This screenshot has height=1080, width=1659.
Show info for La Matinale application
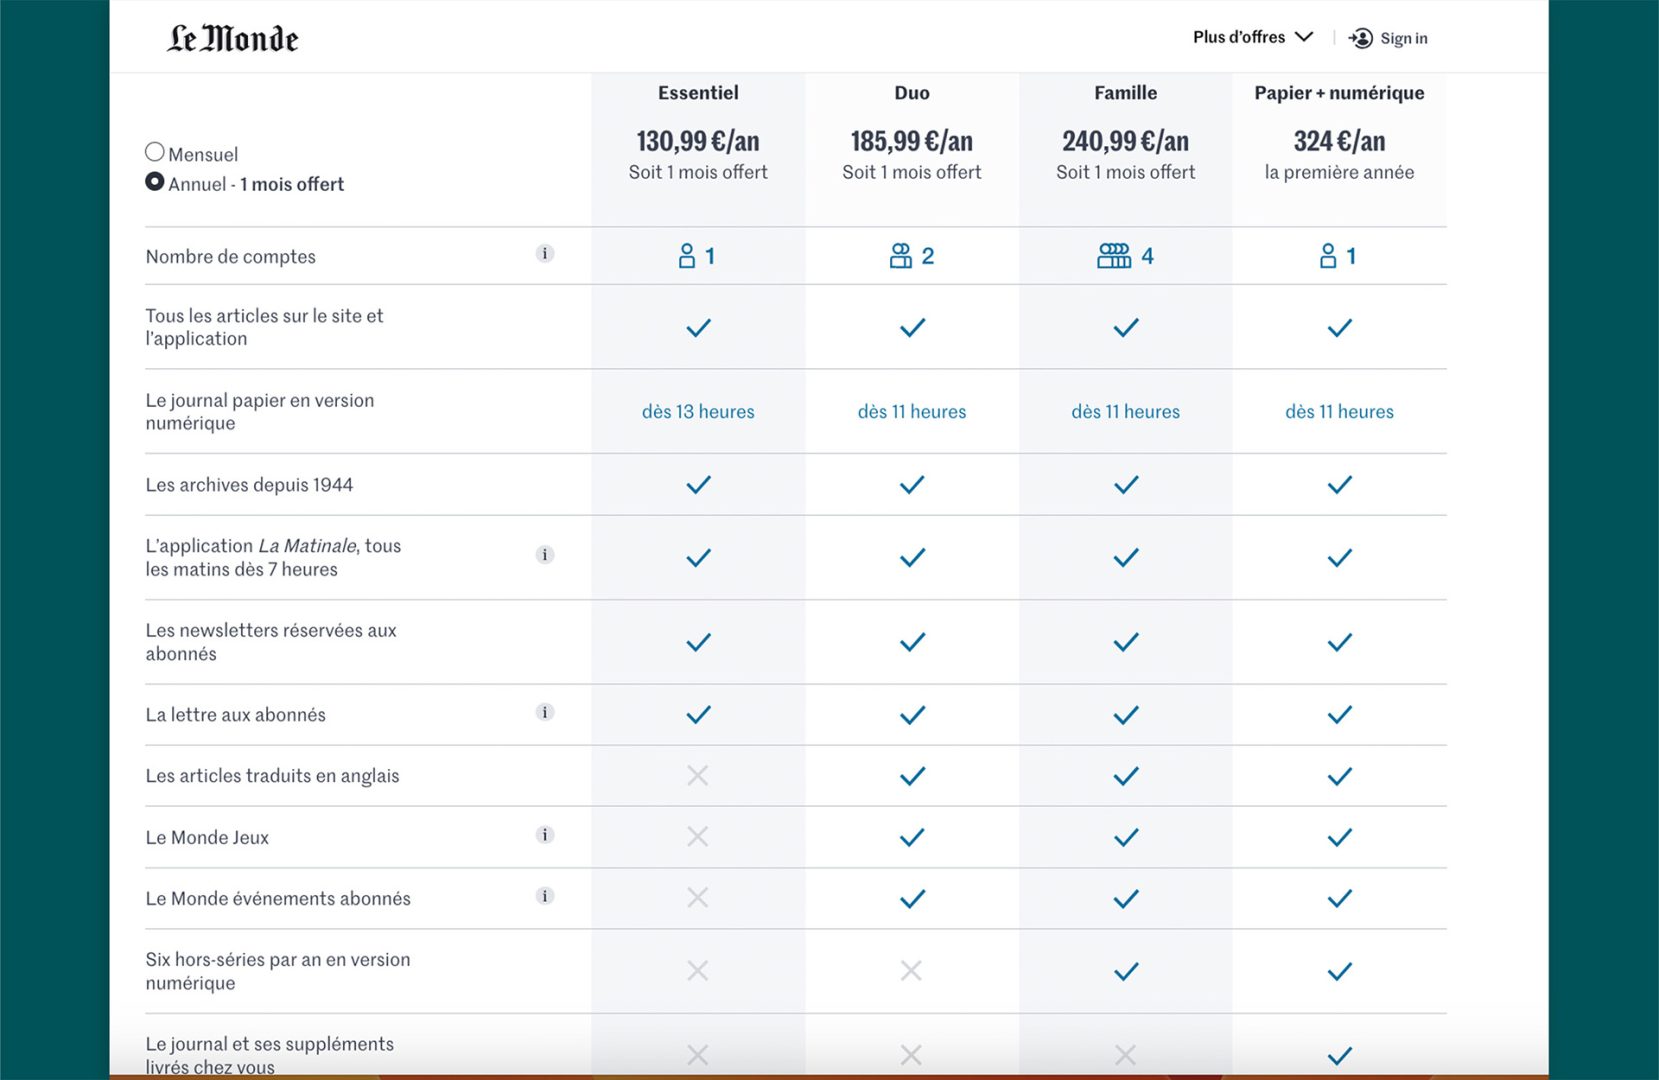pyautogui.click(x=545, y=555)
